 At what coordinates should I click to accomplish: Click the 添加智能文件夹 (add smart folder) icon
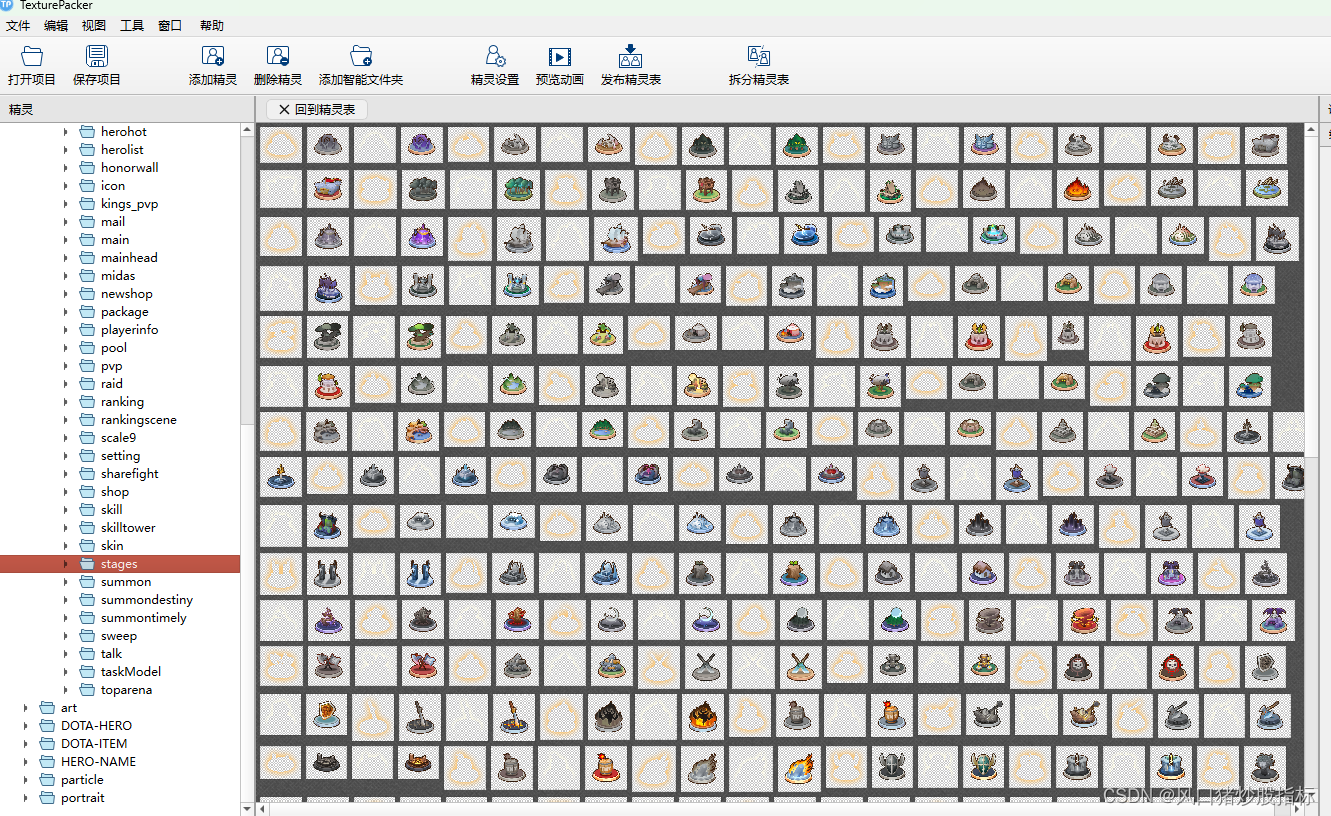(361, 56)
